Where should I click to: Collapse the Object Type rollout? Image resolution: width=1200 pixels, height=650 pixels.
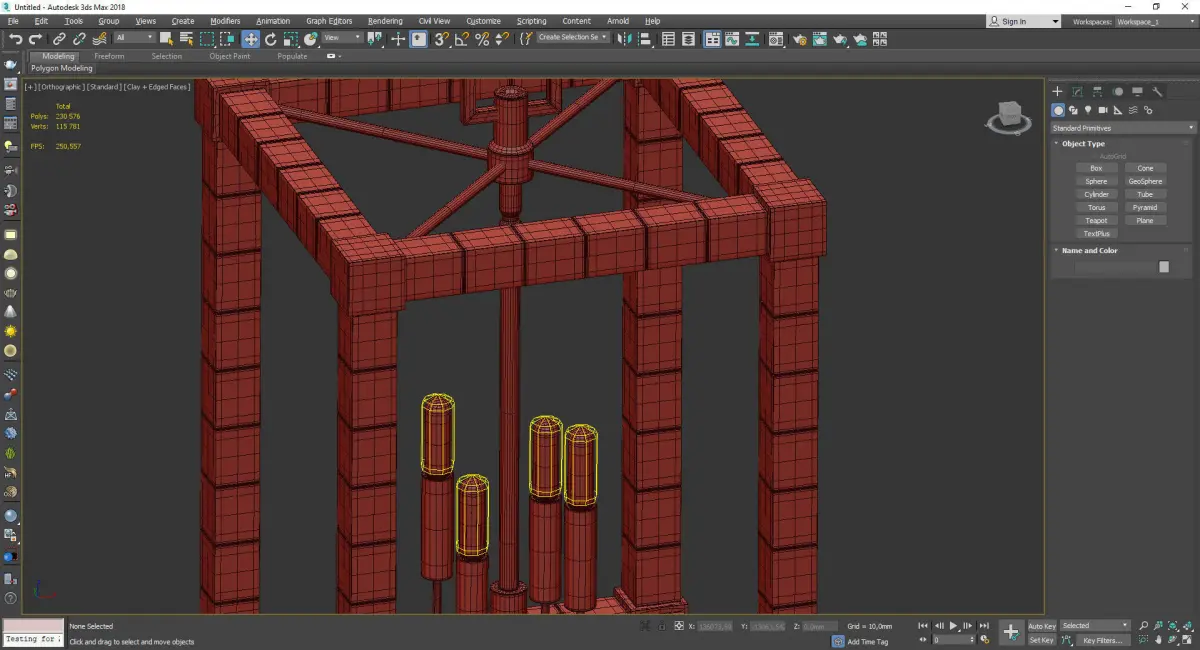coord(1083,144)
